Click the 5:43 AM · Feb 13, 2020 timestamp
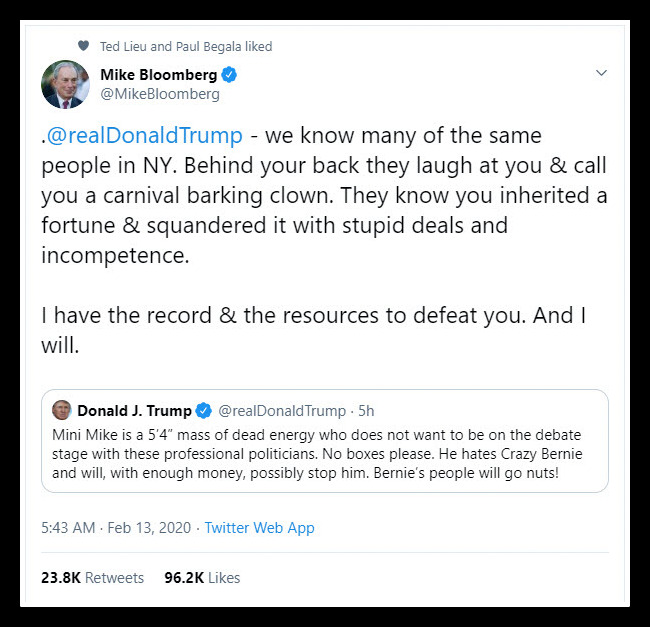 (114, 527)
